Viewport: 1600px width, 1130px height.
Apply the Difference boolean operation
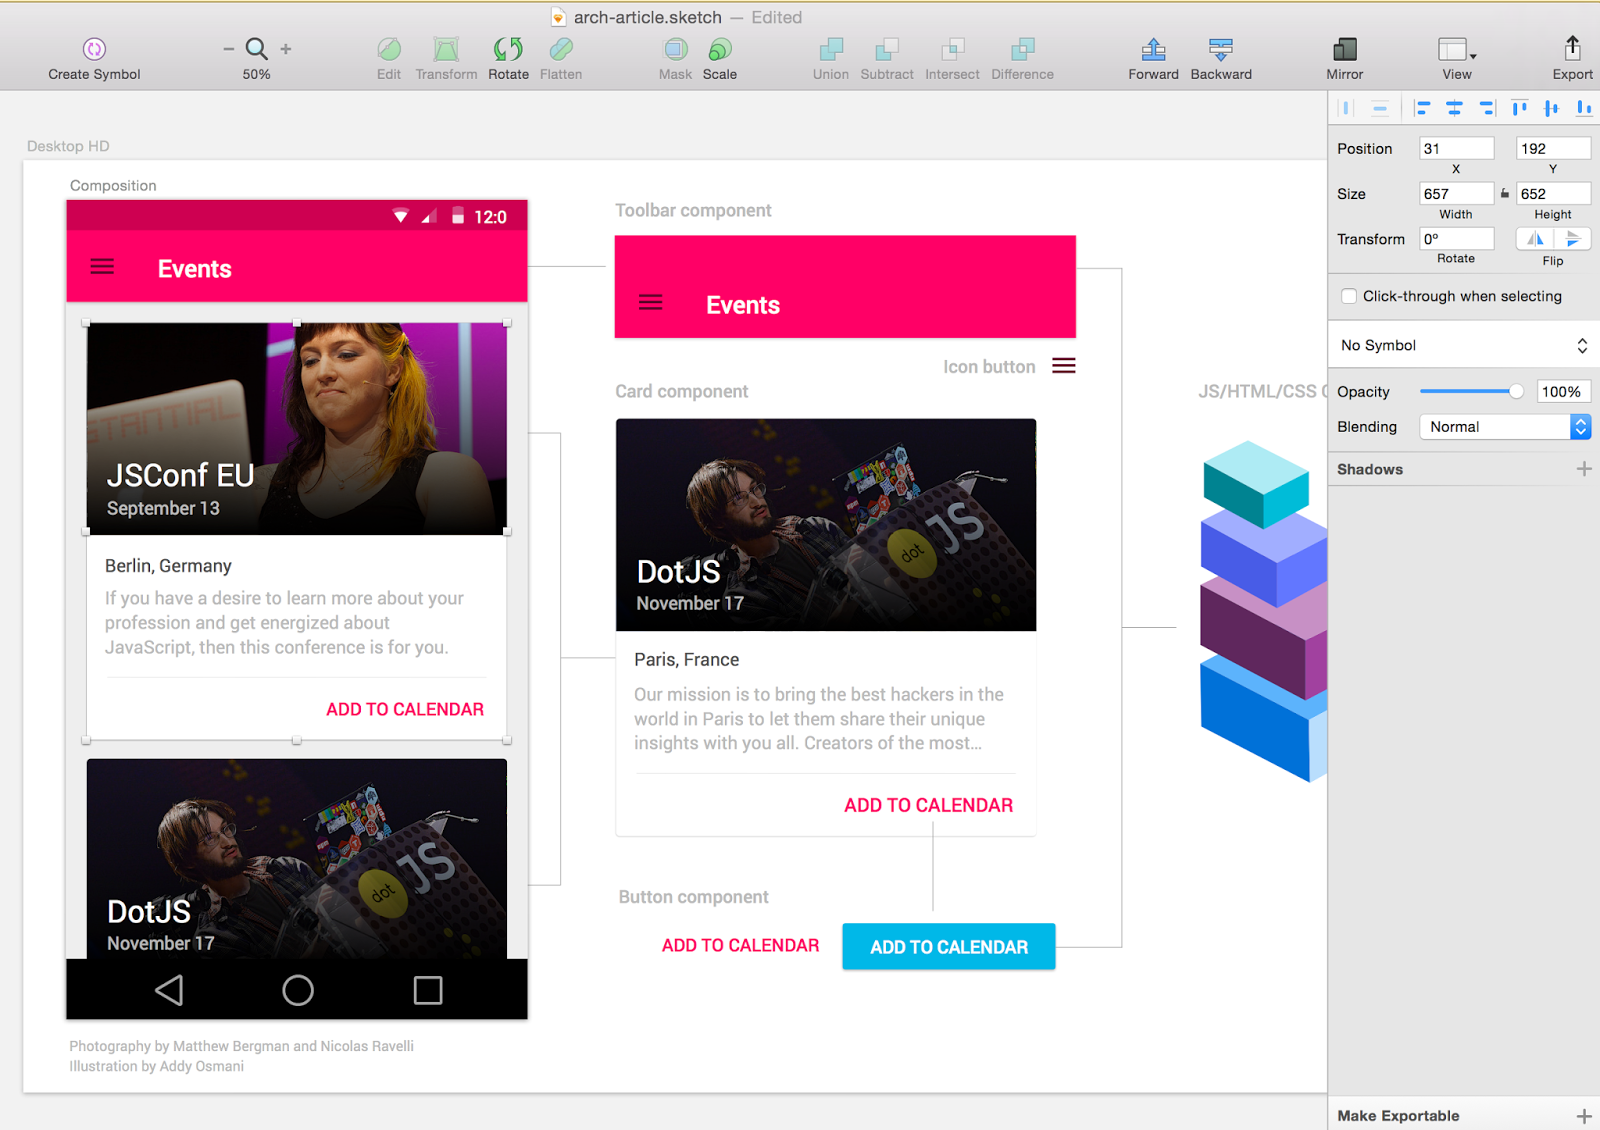[x=1023, y=49]
